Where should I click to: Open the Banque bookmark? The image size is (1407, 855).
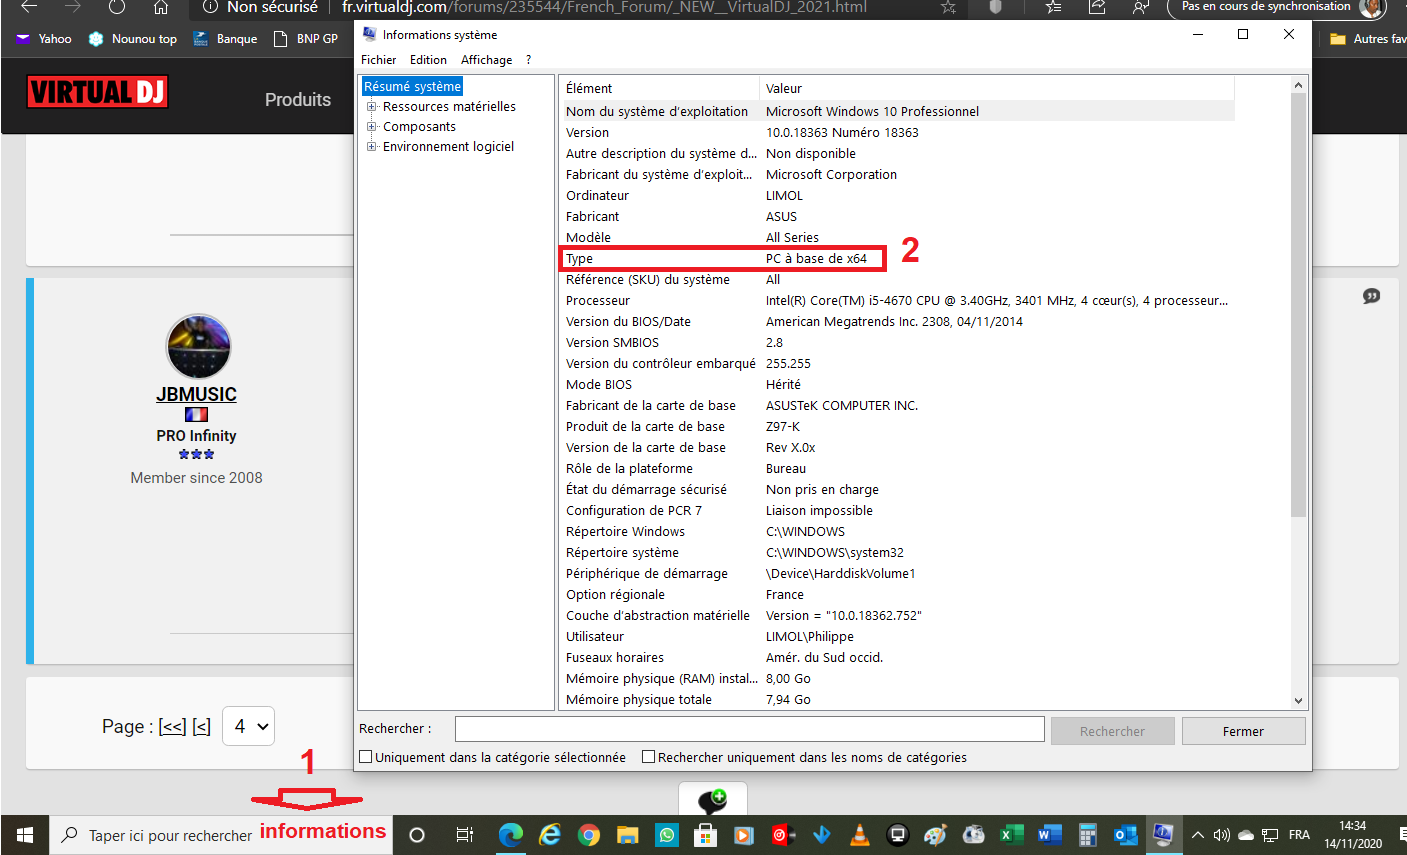(x=225, y=39)
